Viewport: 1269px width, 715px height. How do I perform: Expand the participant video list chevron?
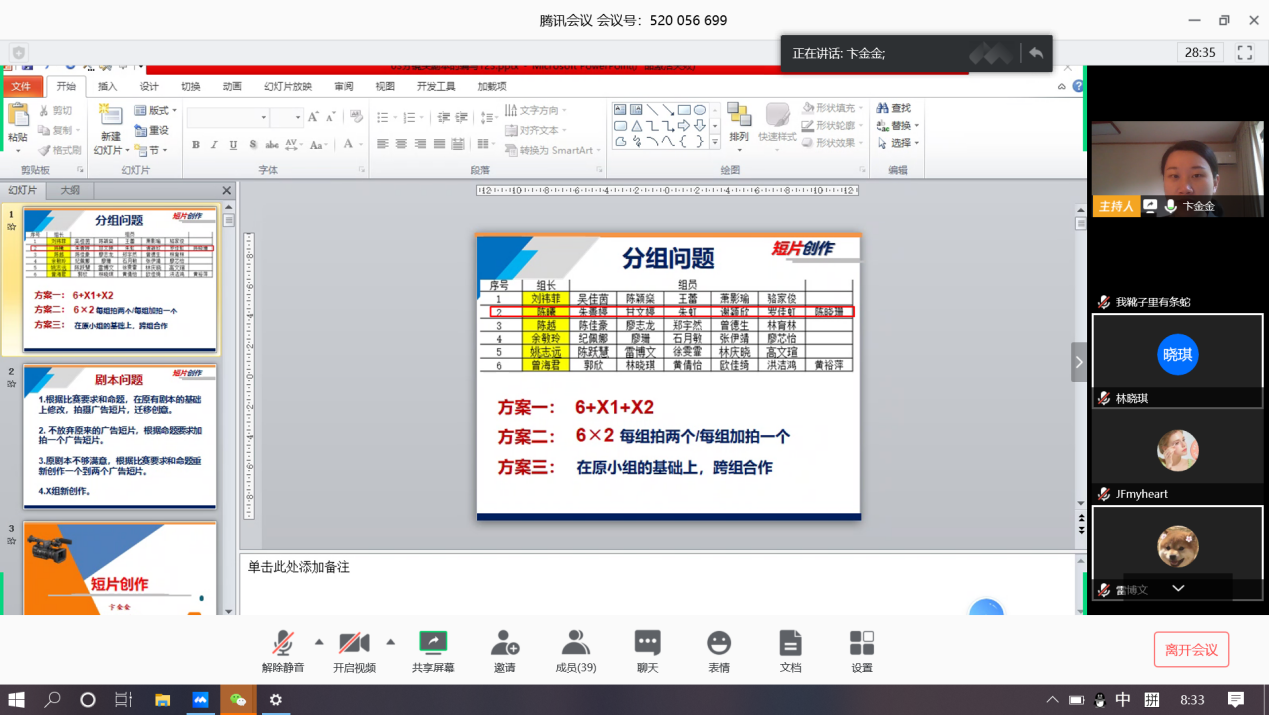(x=1178, y=588)
